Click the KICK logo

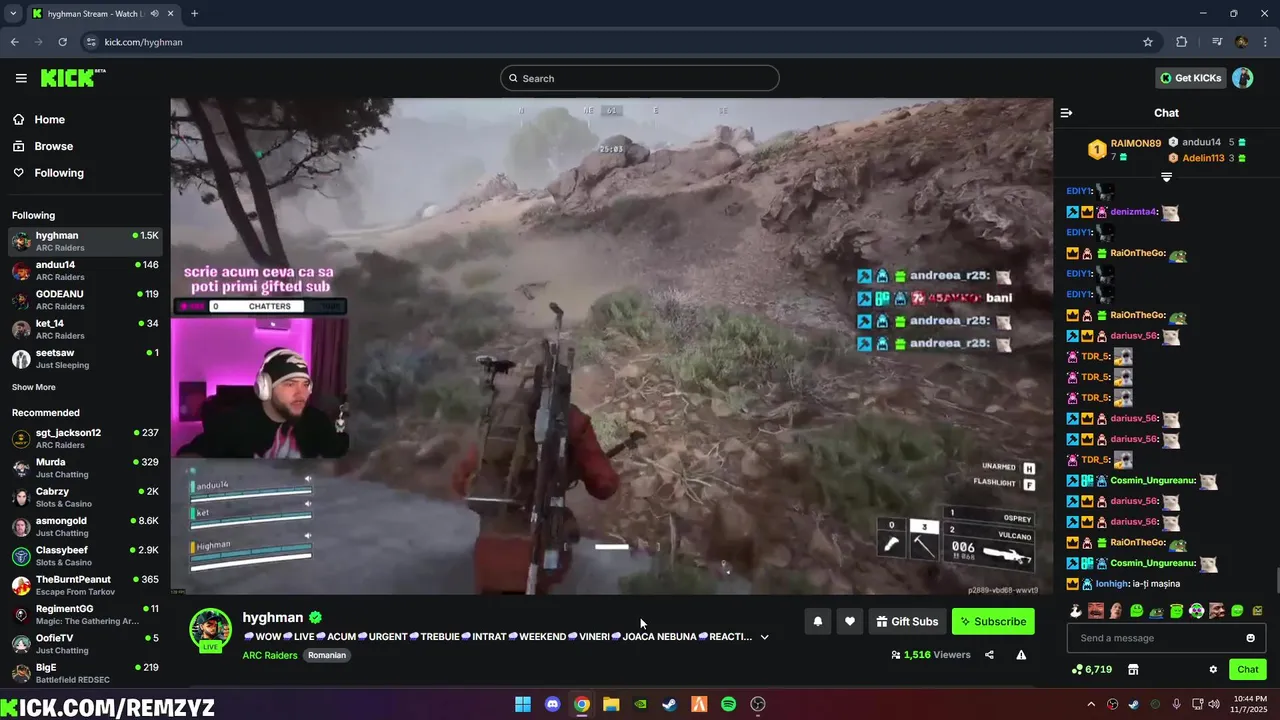click(73, 78)
